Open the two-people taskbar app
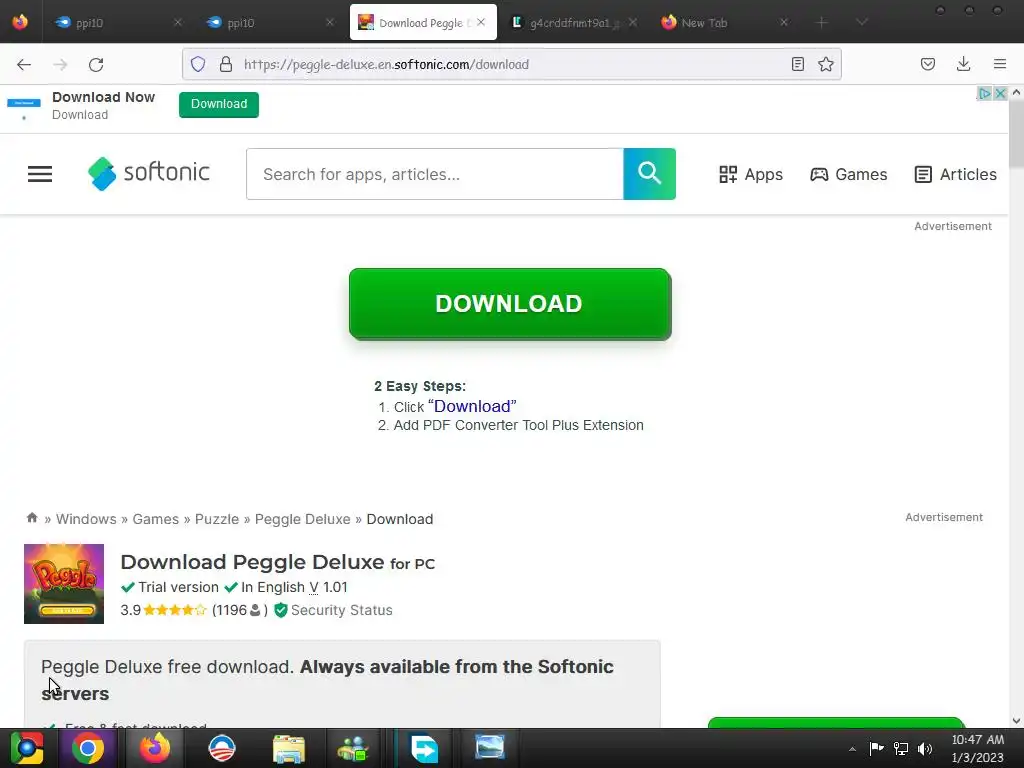Screen dimensions: 1024x768 pos(353,748)
